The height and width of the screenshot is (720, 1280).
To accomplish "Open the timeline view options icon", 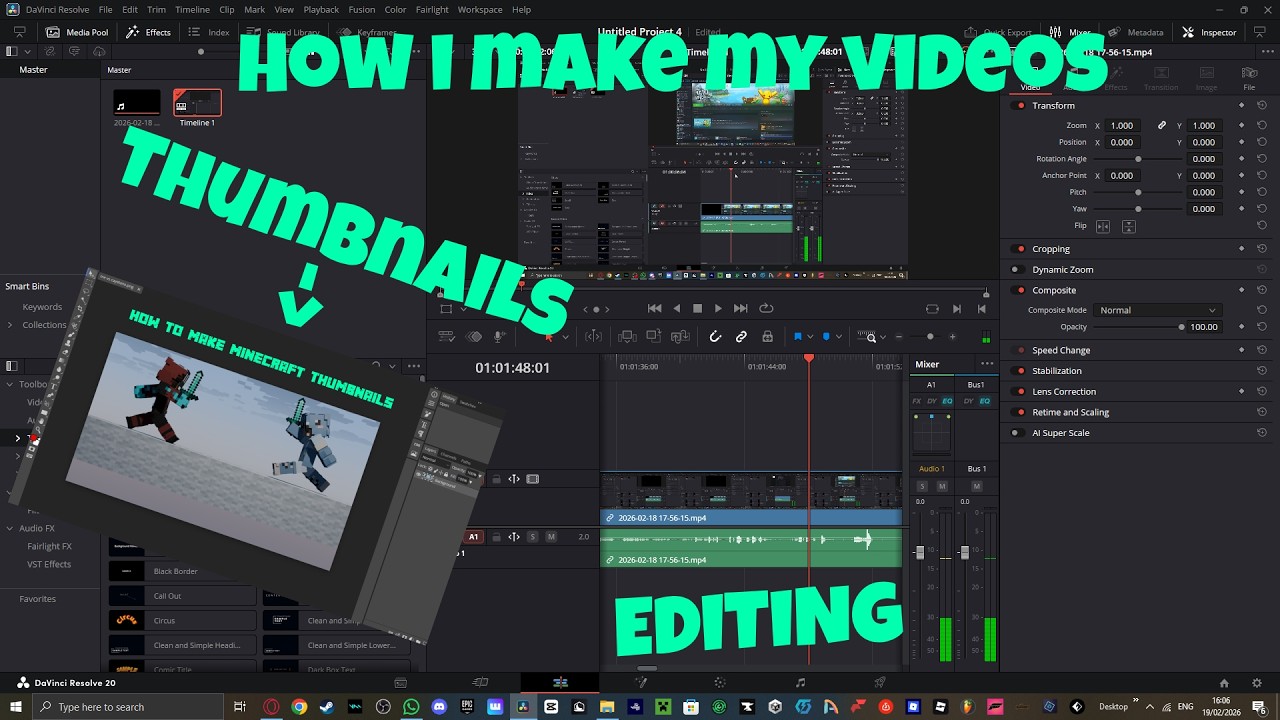I will [447, 337].
